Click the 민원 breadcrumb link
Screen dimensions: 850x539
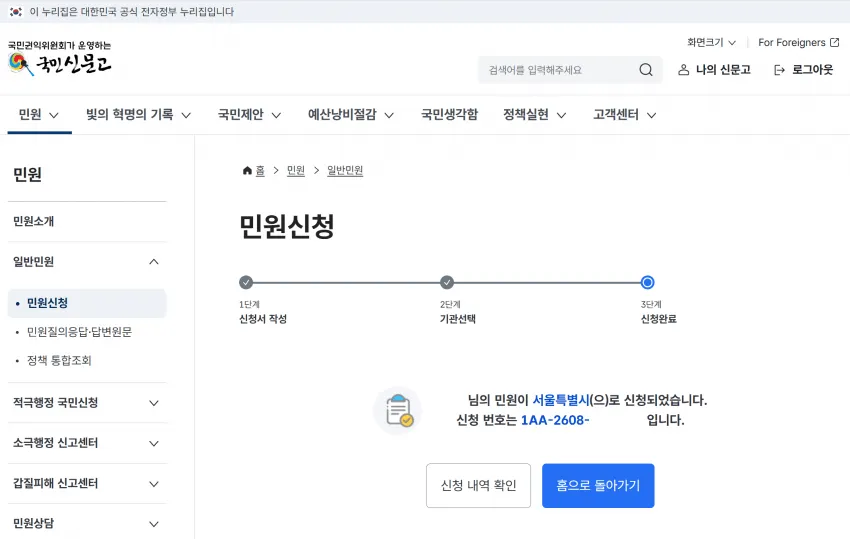[x=296, y=170]
